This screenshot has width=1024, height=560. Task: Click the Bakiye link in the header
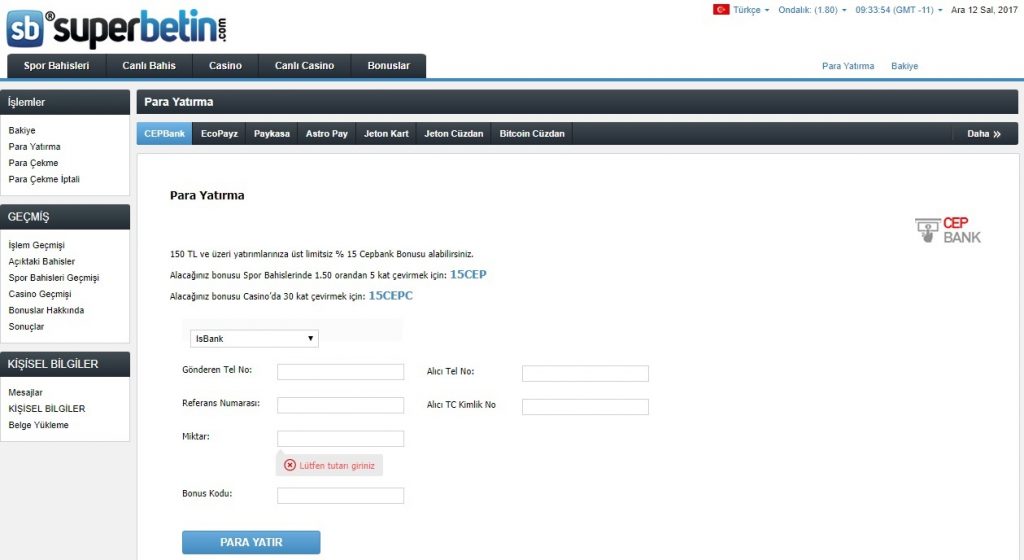pos(904,66)
